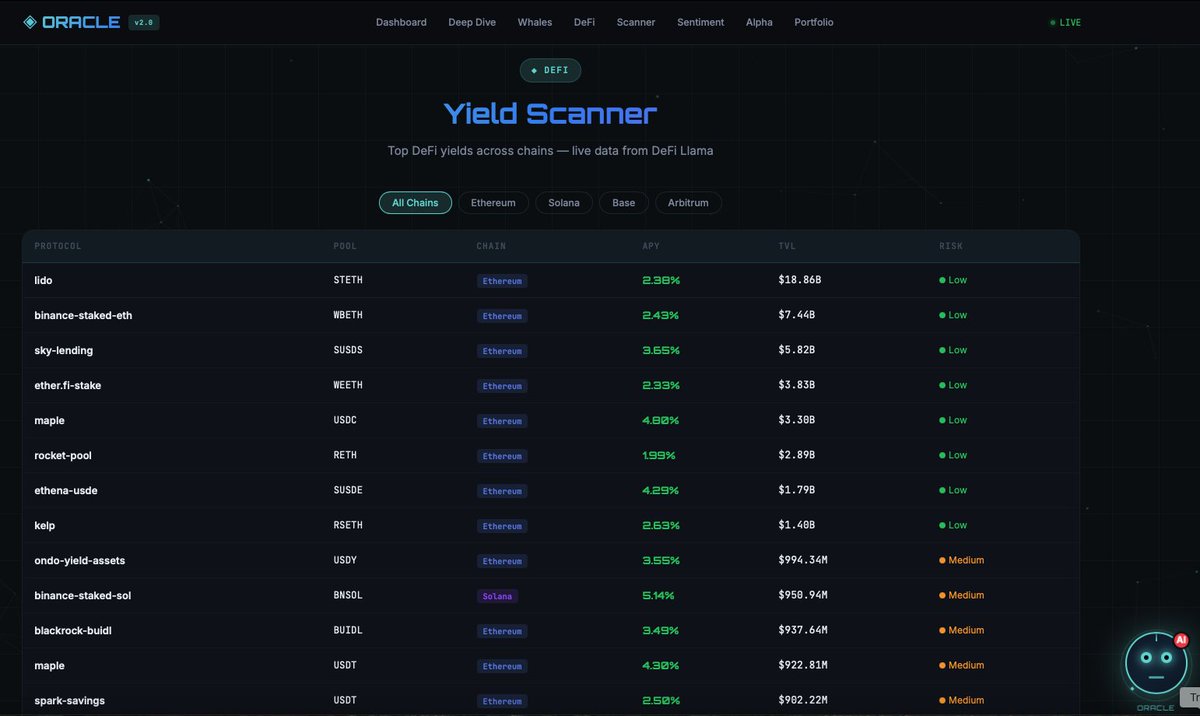Open the Oracle AI robot assistant
The height and width of the screenshot is (716, 1200).
[x=1156, y=663]
